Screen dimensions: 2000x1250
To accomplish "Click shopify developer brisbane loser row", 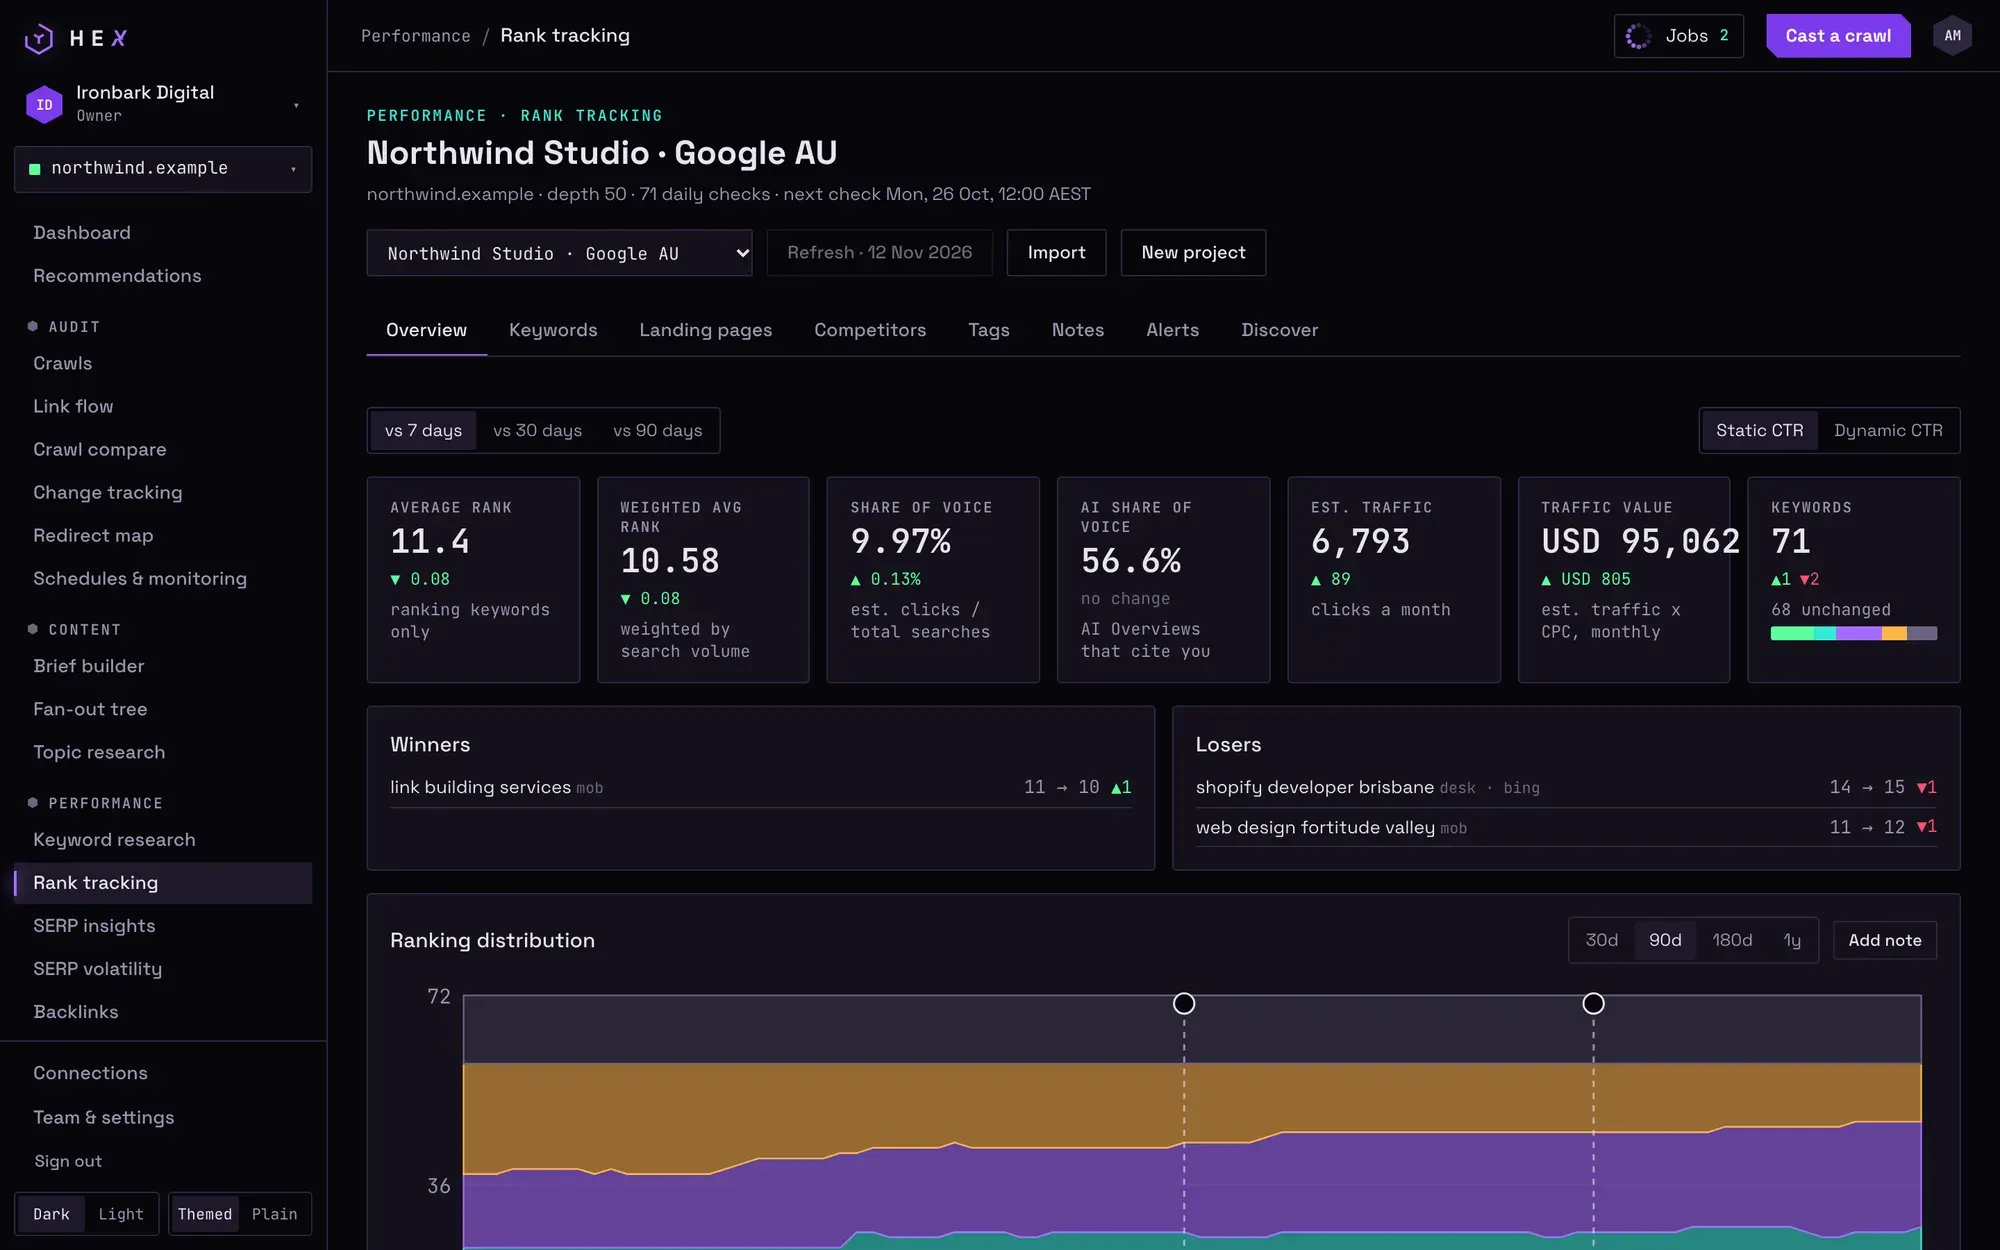I will 1565,788.
